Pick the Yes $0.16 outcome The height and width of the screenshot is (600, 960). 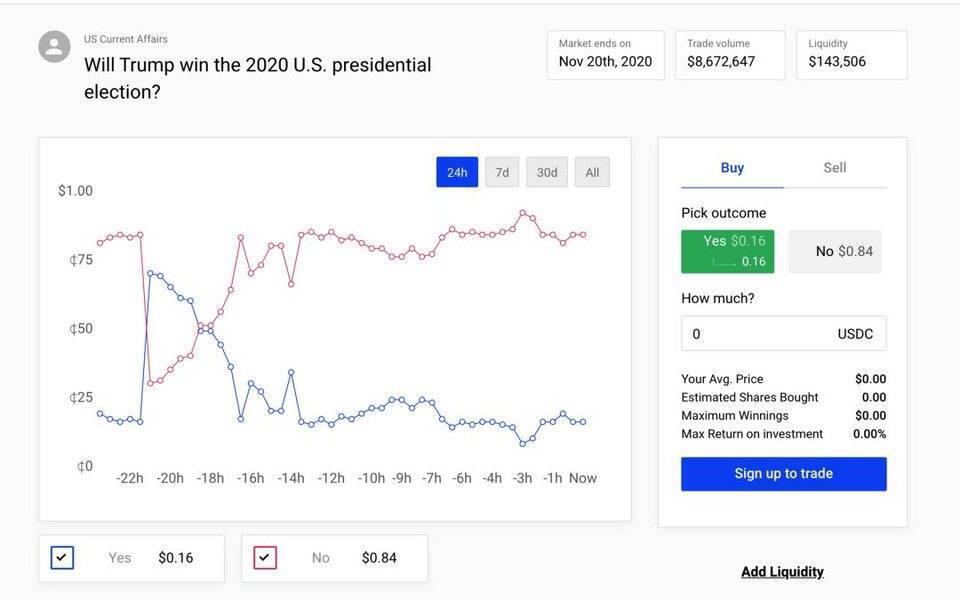point(727,252)
